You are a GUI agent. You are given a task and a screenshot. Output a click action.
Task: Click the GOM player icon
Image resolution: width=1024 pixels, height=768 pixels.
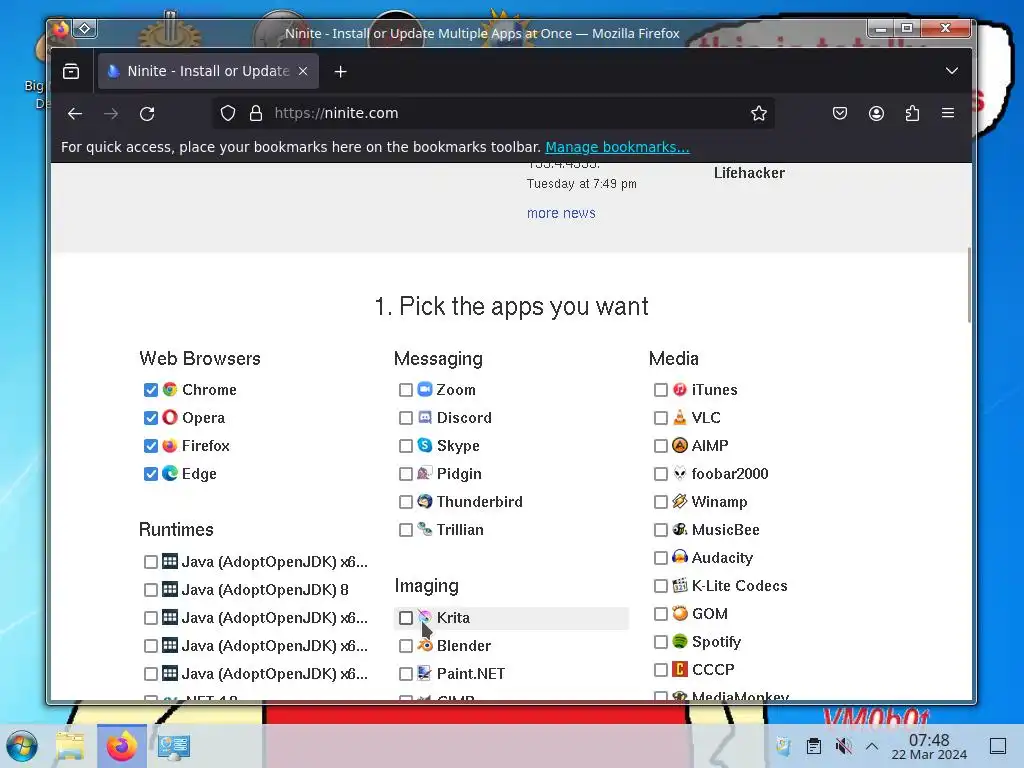[680, 613]
